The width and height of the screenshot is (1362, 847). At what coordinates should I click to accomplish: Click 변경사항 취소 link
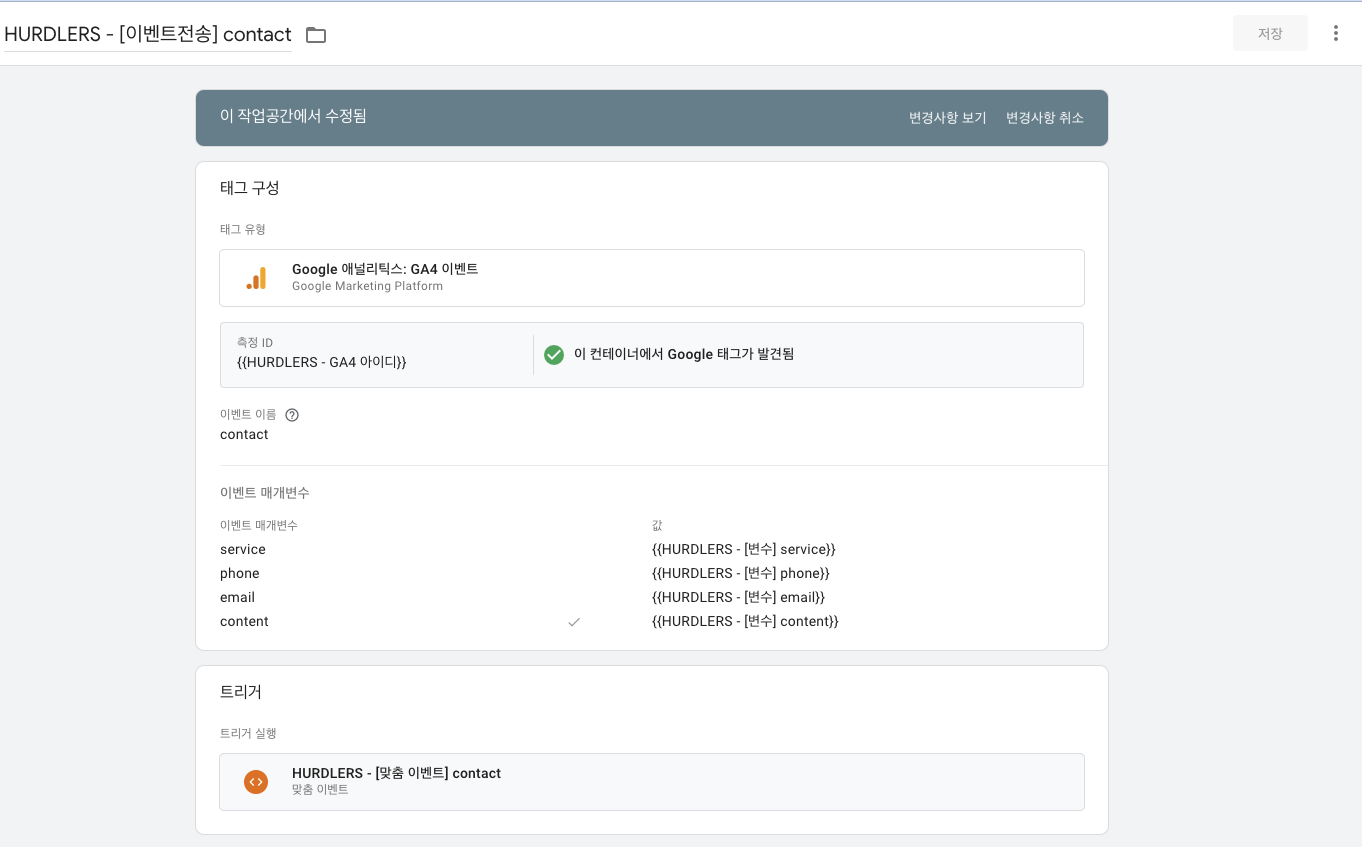click(1044, 118)
